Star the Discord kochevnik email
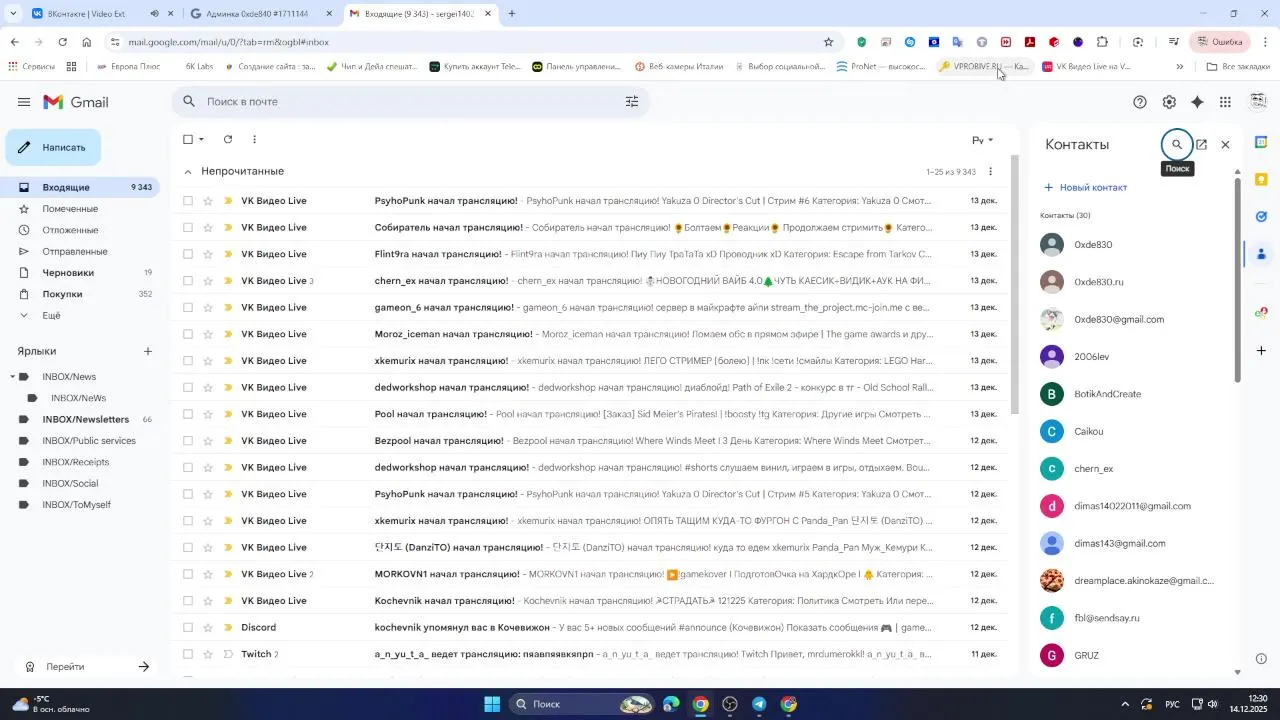 pyautogui.click(x=208, y=628)
